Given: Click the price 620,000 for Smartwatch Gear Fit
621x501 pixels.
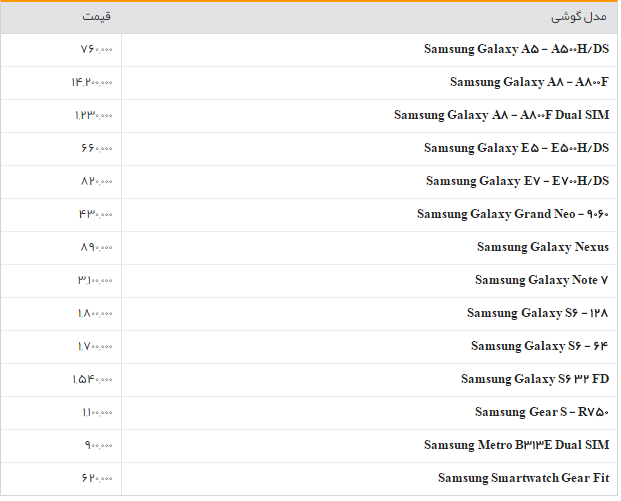Looking at the screenshot, I should point(97,478).
